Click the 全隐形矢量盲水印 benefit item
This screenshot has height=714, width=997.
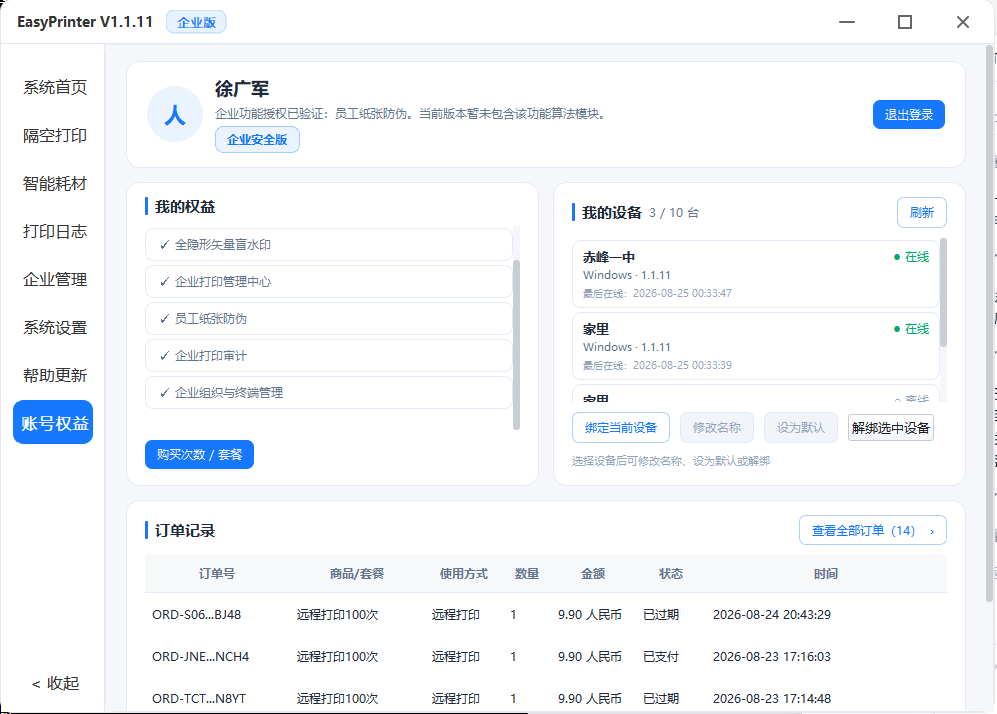coord(329,245)
